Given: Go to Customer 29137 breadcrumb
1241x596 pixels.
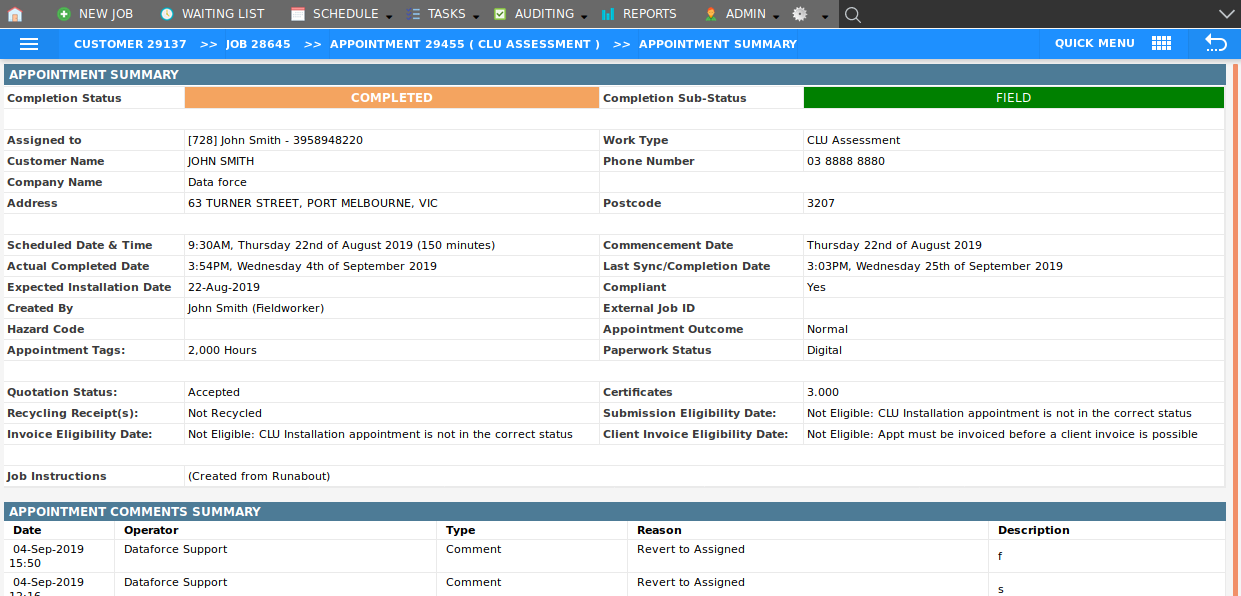Looking at the screenshot, I should (130, 44).
